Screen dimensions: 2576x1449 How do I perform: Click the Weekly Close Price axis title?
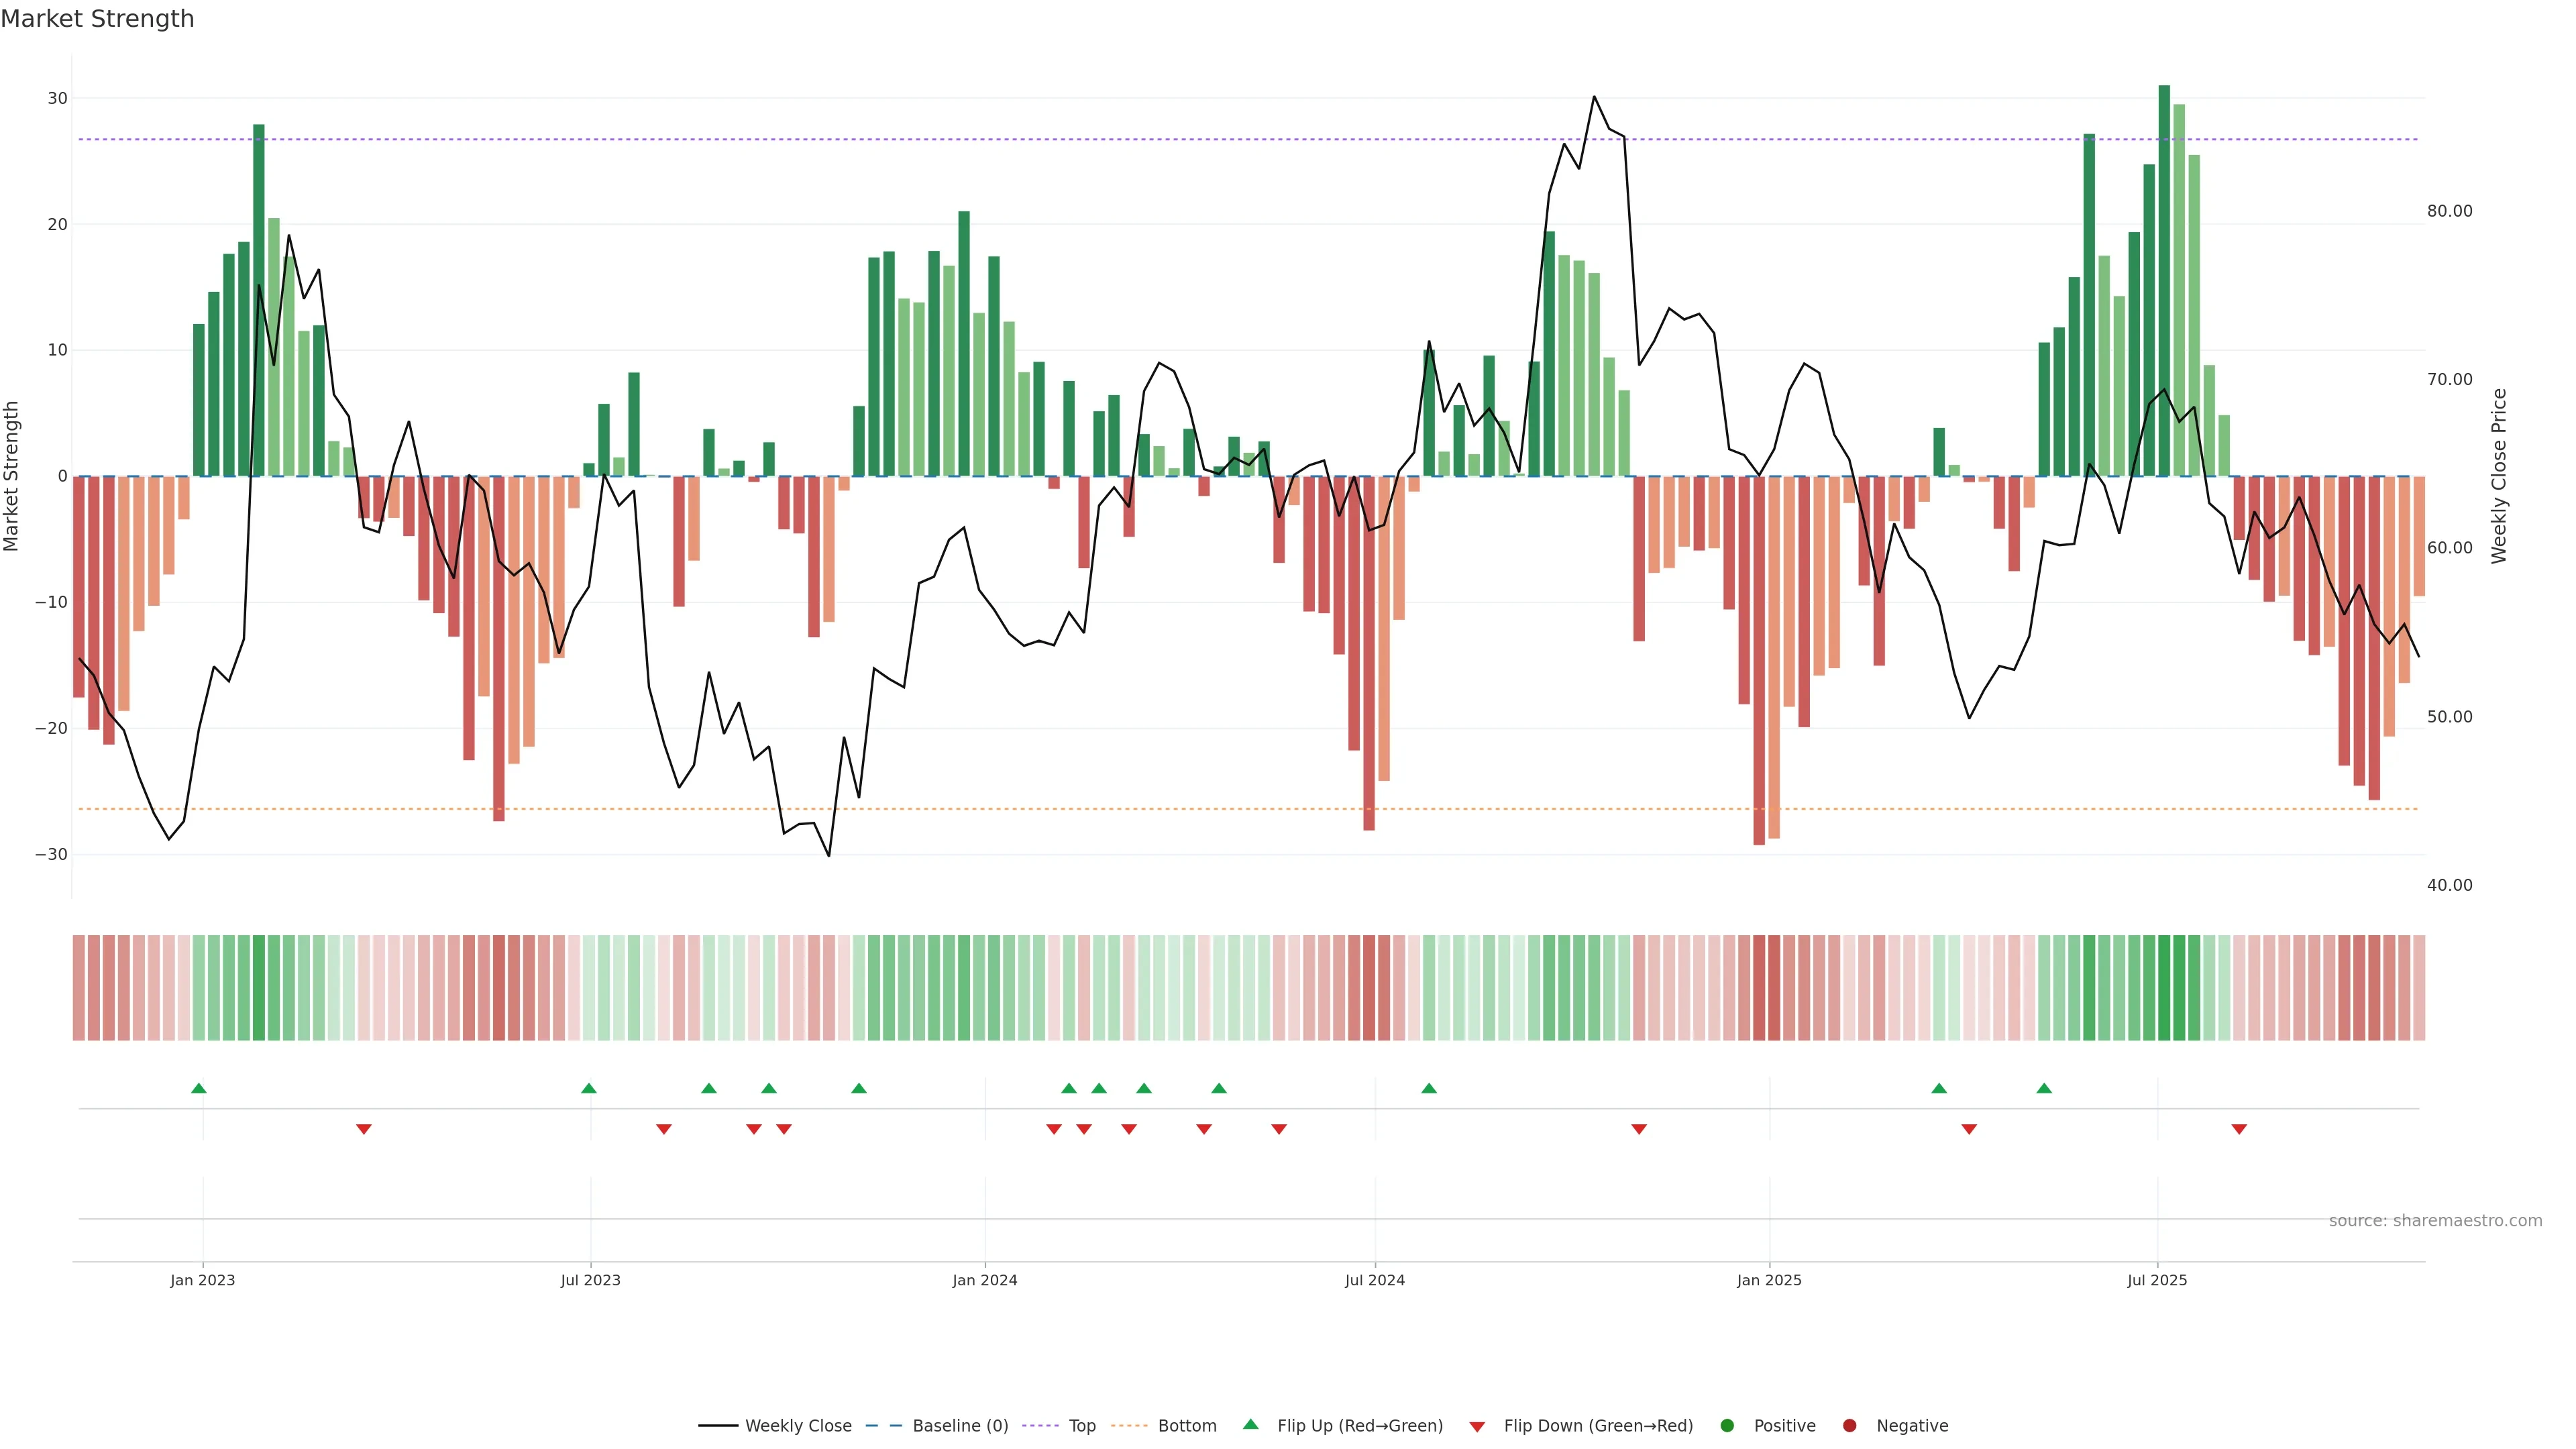2499,476
